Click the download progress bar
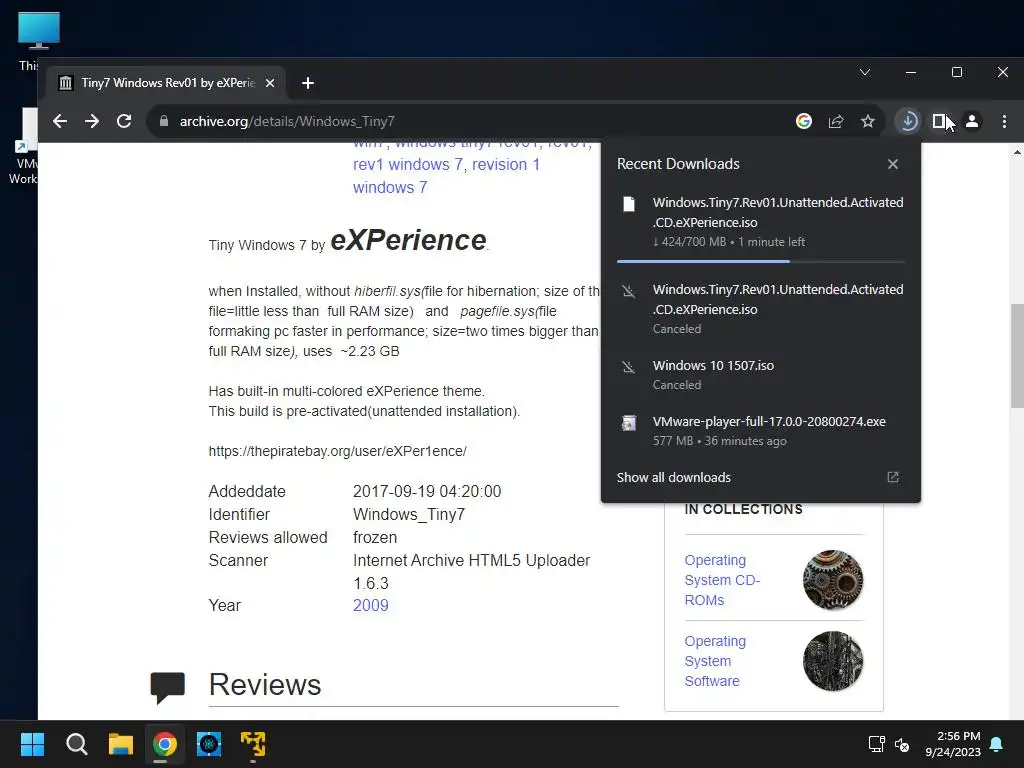 761,261
